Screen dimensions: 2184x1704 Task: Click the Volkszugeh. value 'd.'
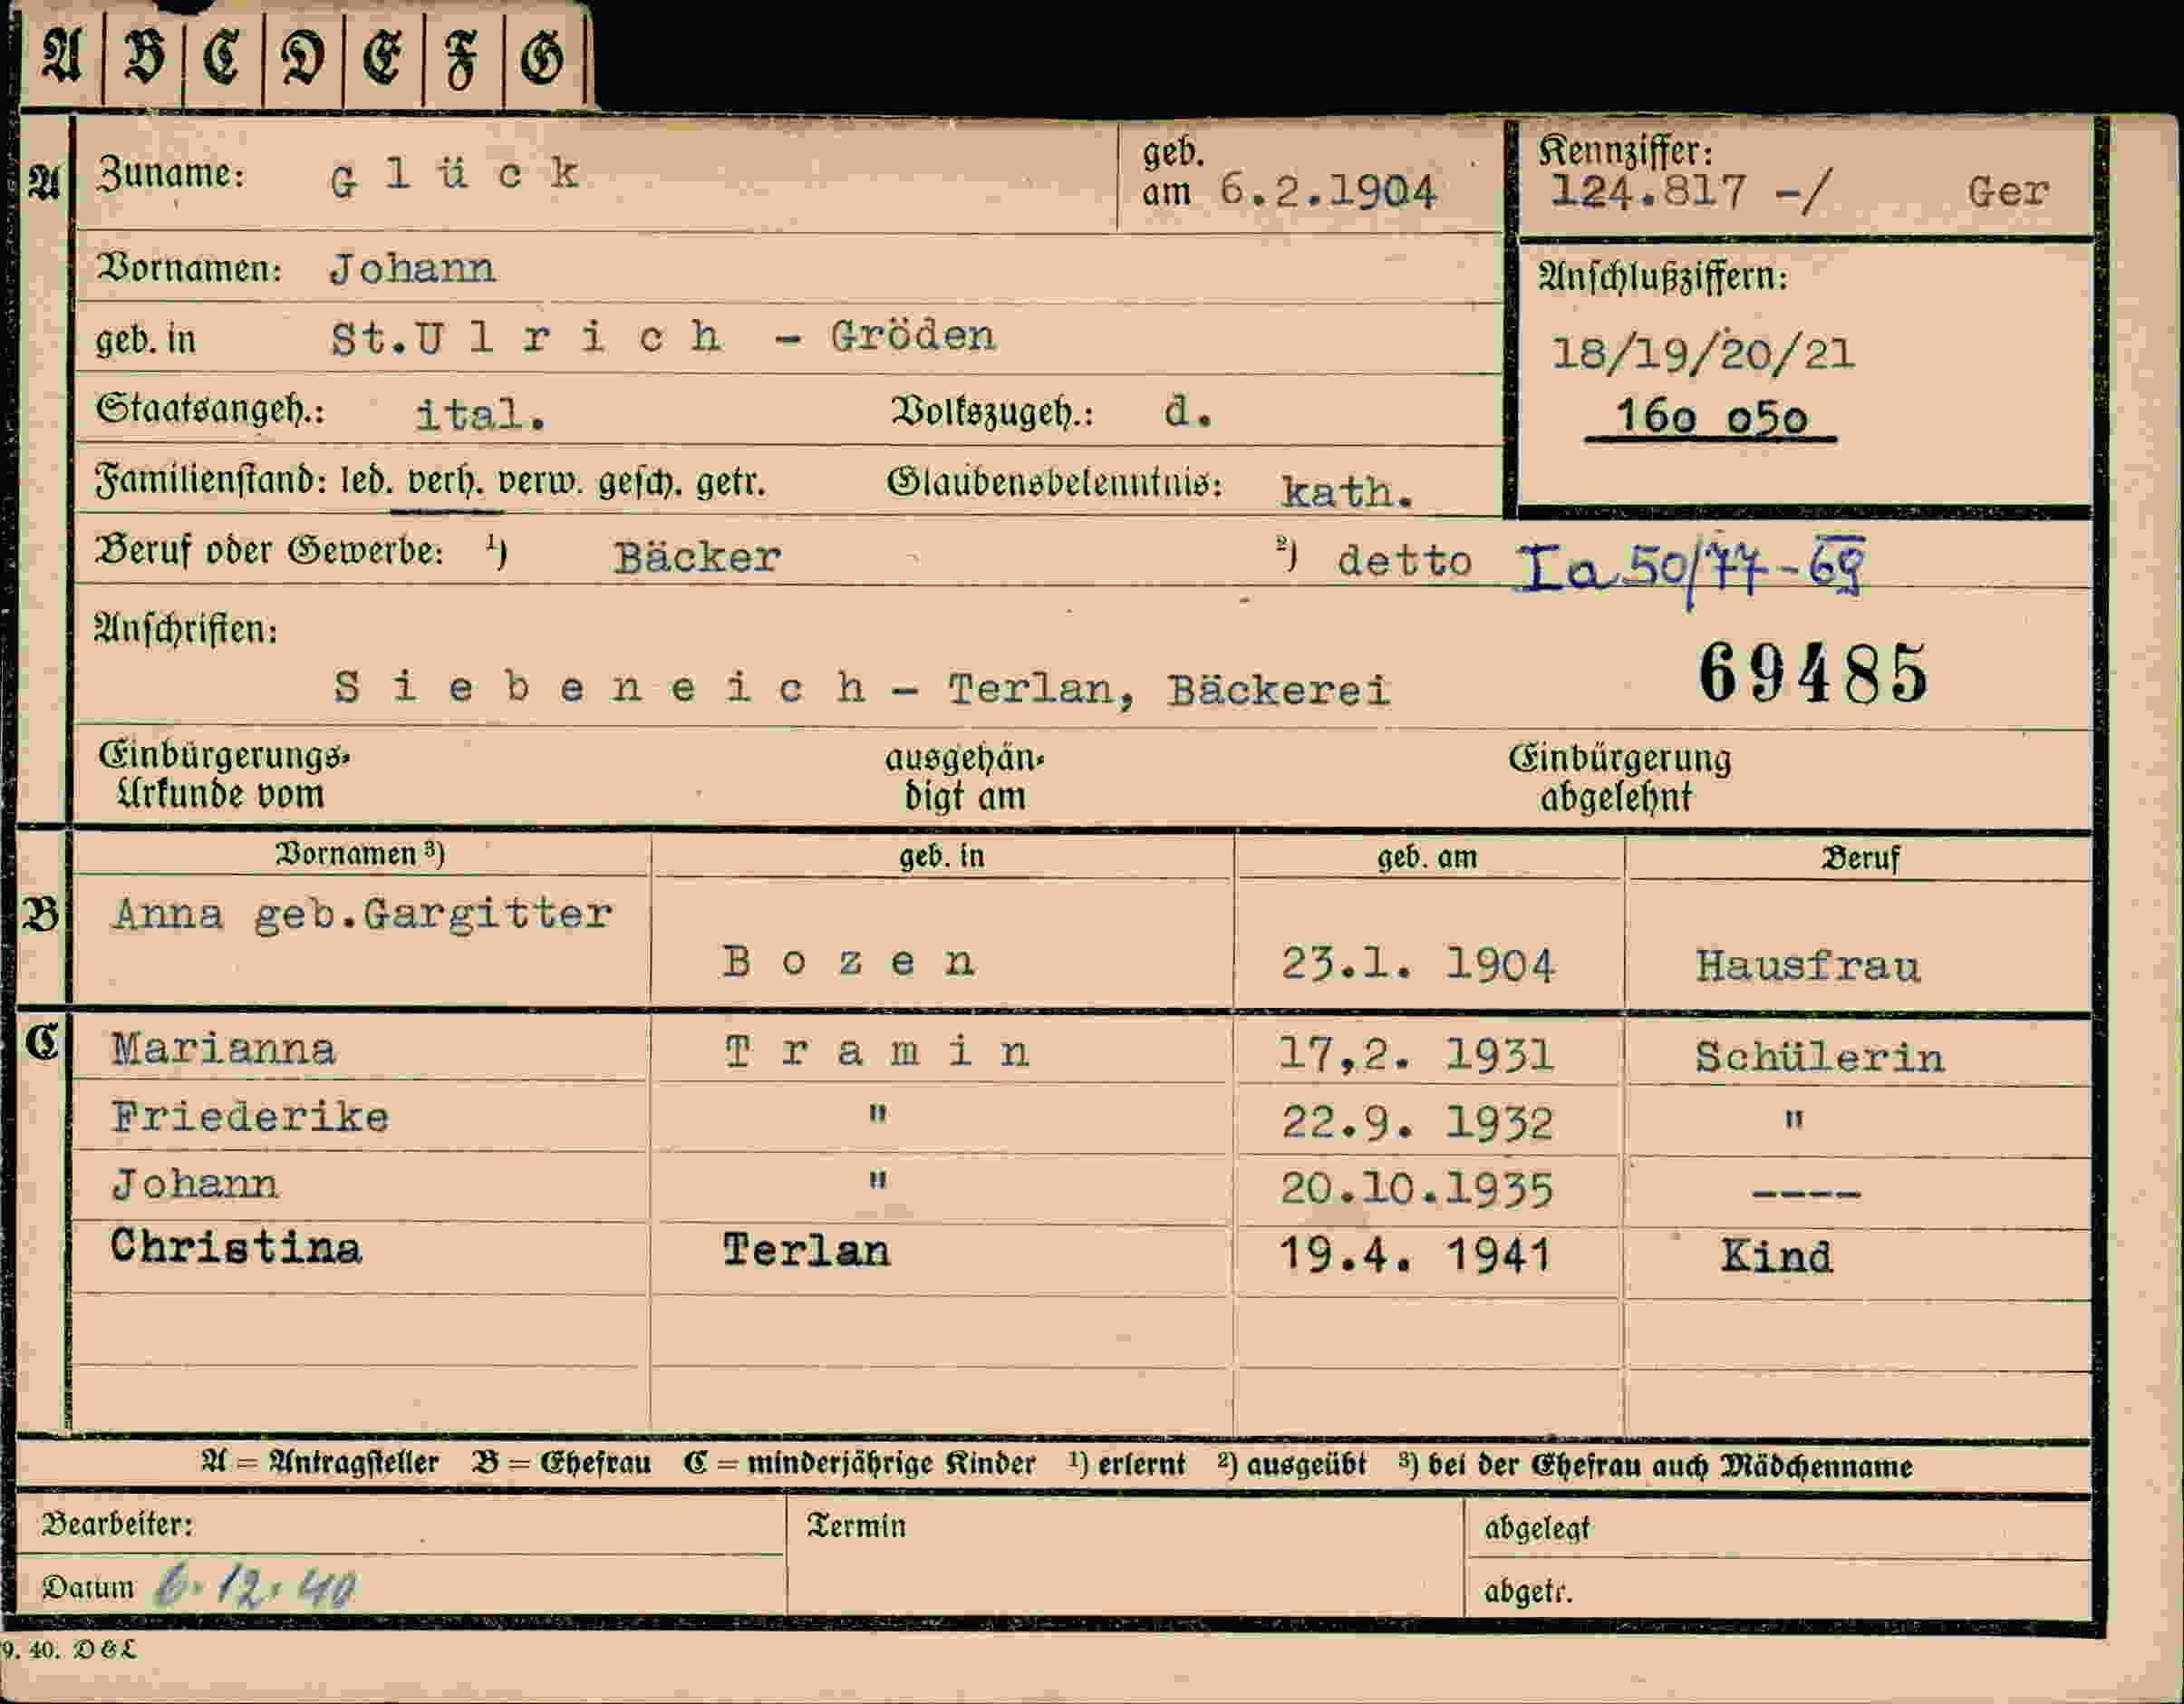[x=1188, y=411]
